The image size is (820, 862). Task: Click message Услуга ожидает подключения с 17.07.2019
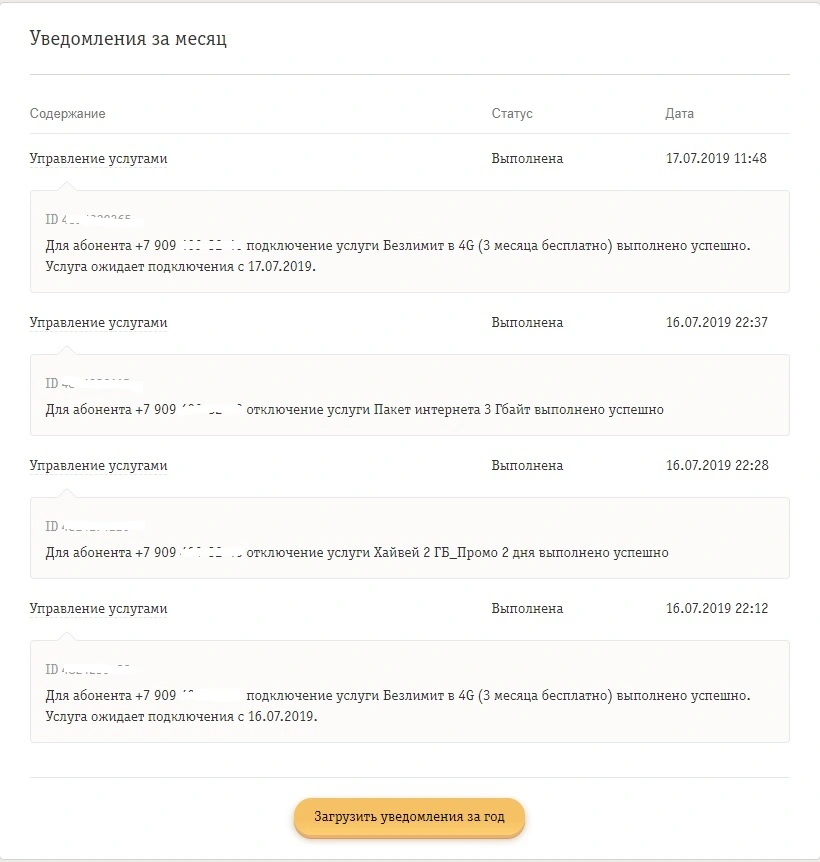180,267
